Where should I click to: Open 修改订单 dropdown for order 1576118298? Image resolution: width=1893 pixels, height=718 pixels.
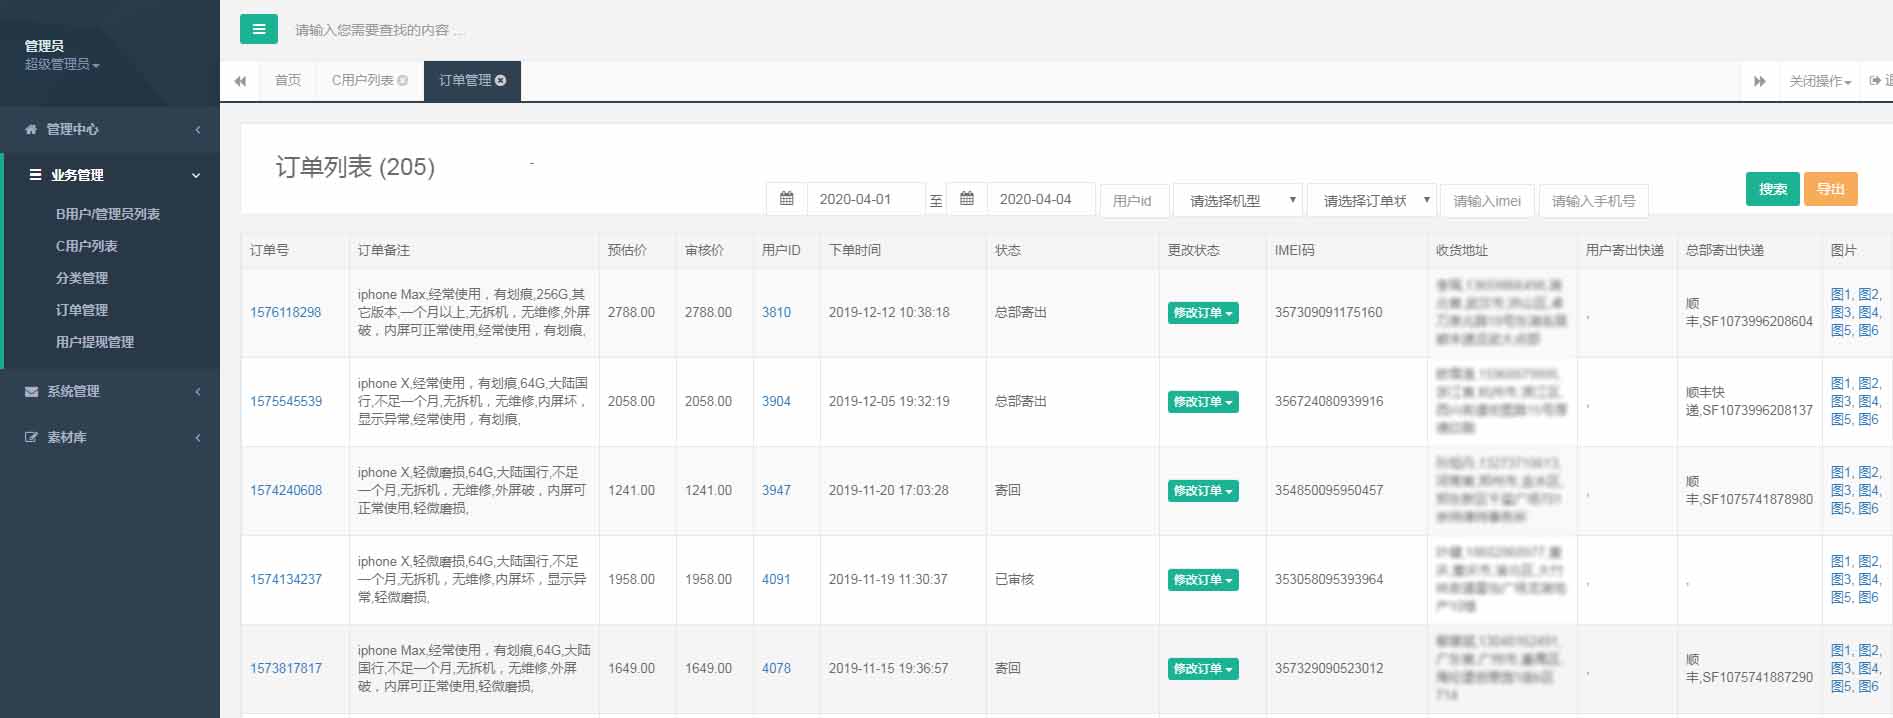coord(1202,313)
